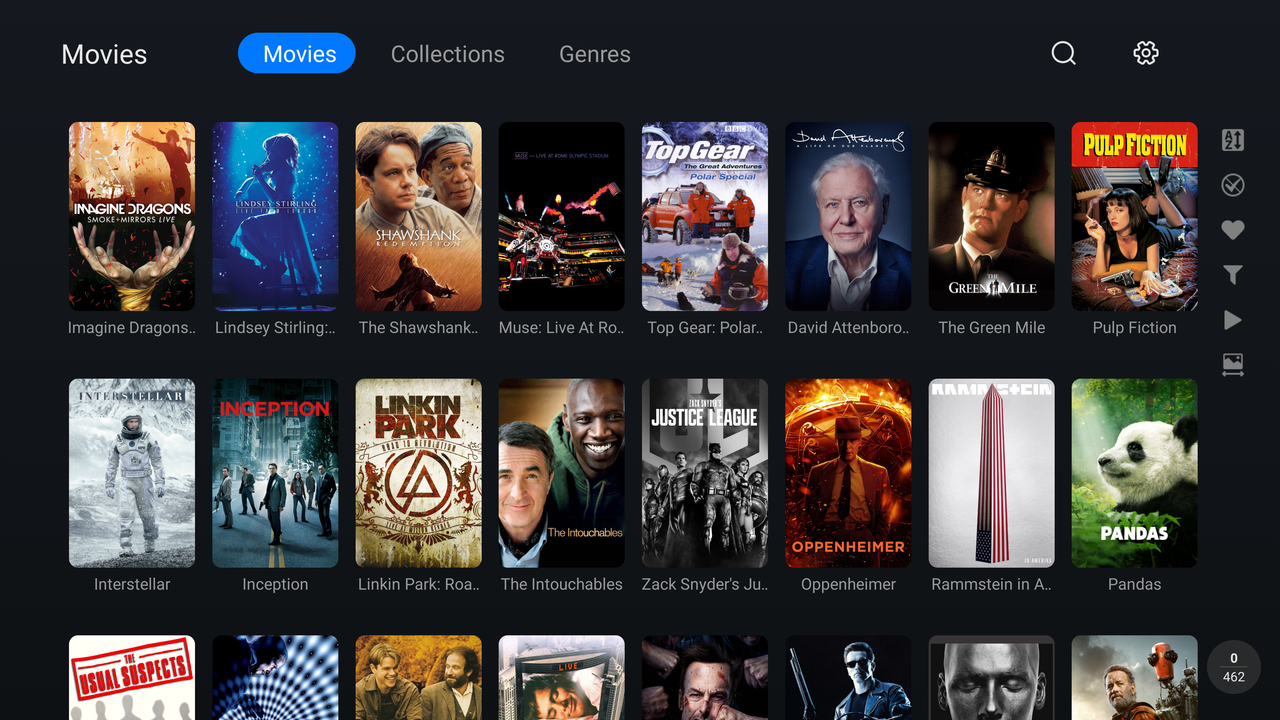The image size is (1280, 720).
Task: Click the "Interstellar" title text
Action: (x=132, y=584)
